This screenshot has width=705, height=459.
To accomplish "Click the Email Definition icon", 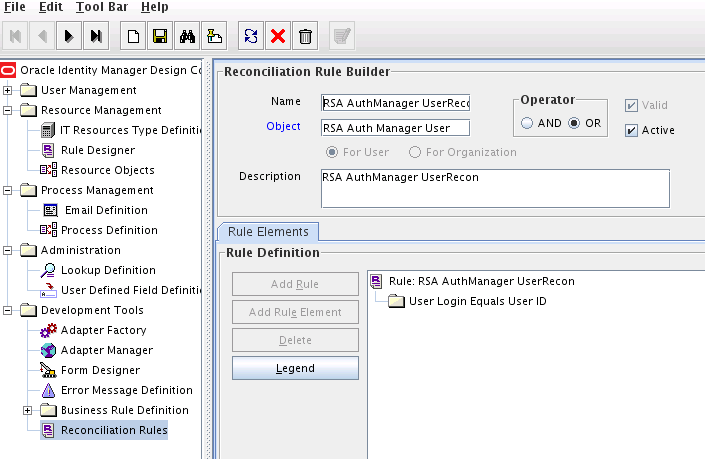I will [x=50, y=210].
